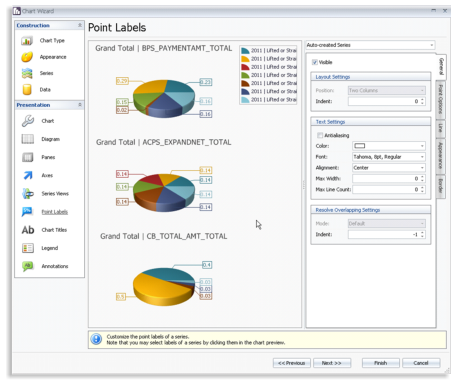Viewport: 455px width, 385px height.
Task: Enable the Antialiasing checkbox
Action: click(x=320, y=135)
